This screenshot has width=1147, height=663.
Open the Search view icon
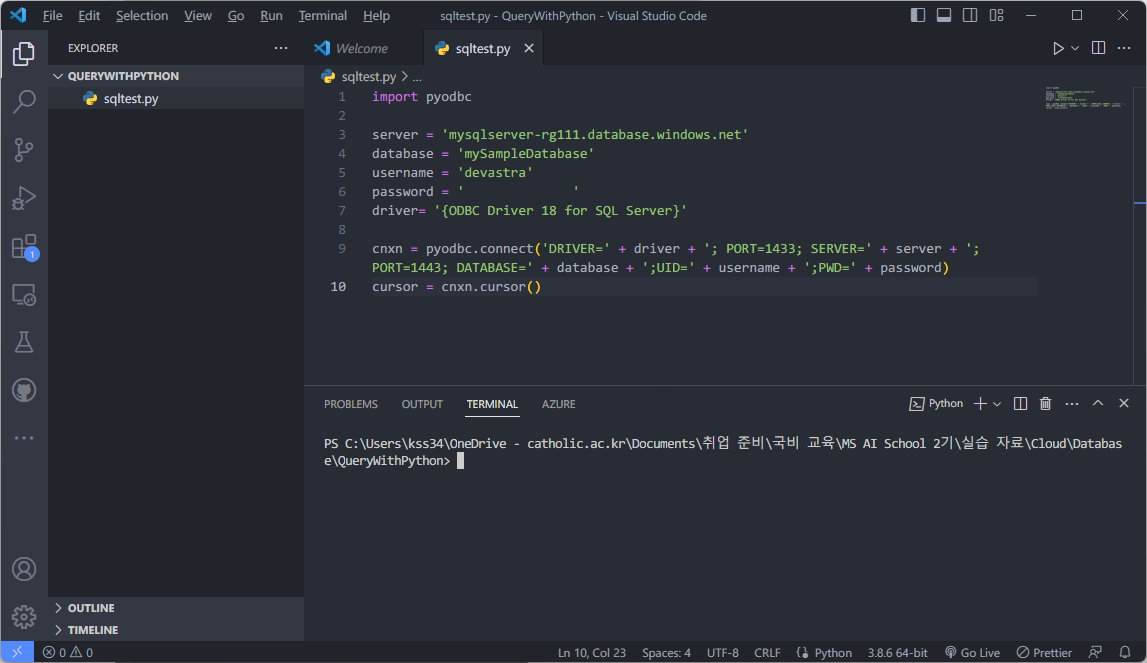pos(24,102)
